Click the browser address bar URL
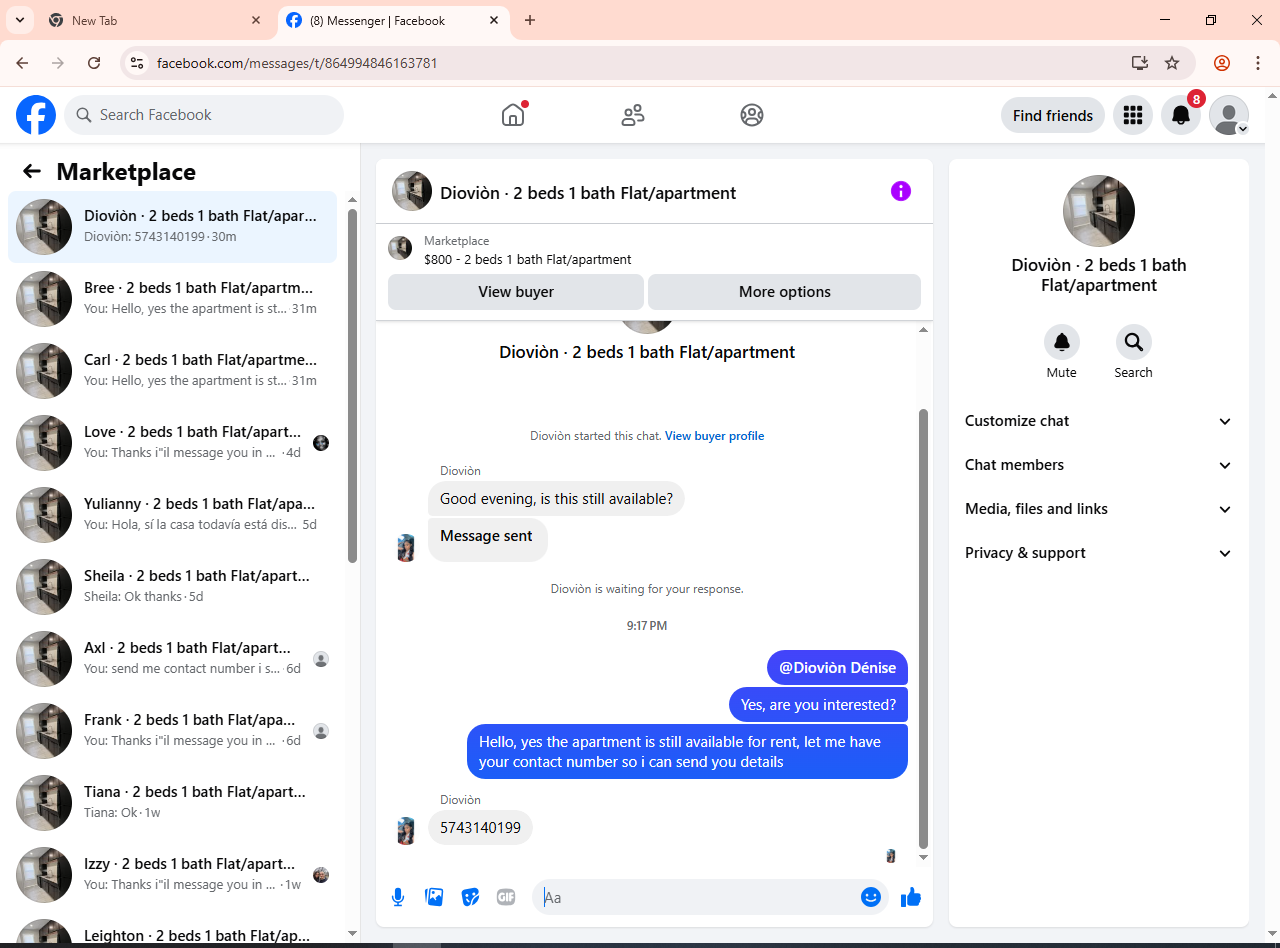The width and height of the screenshot is (1280, 948). (x=297, y=63)
